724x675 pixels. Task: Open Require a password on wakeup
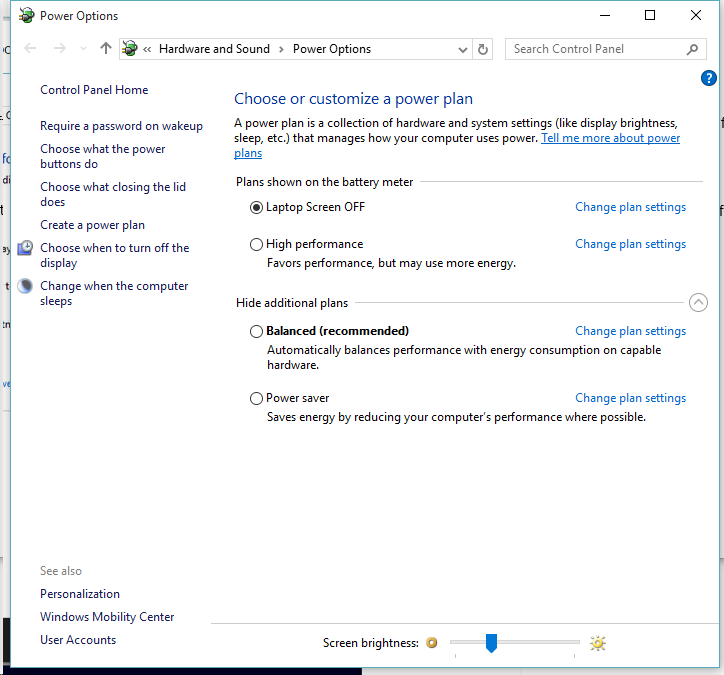pyautogui.click(x=121, y=126)
